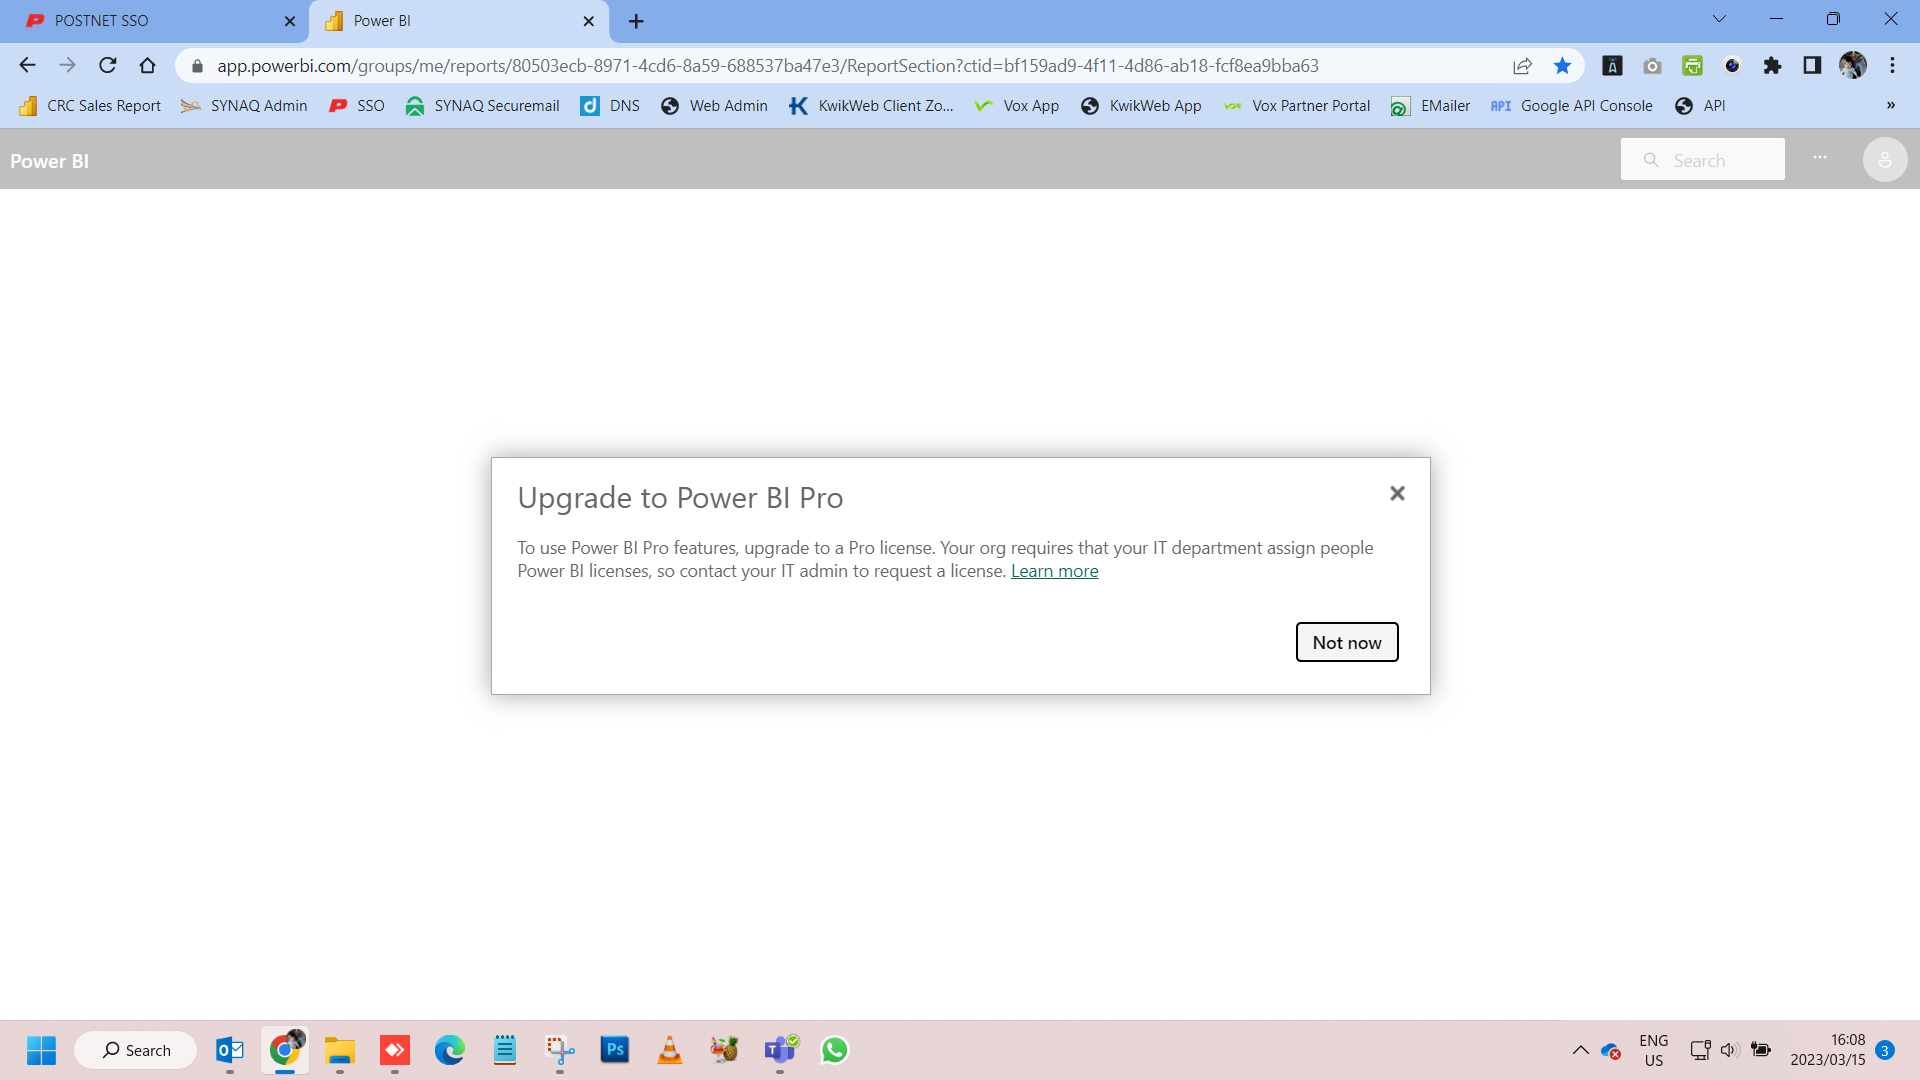Open a new browser tab
Viewport: 1920px width, 1080px height.
[x=636, y=21]
